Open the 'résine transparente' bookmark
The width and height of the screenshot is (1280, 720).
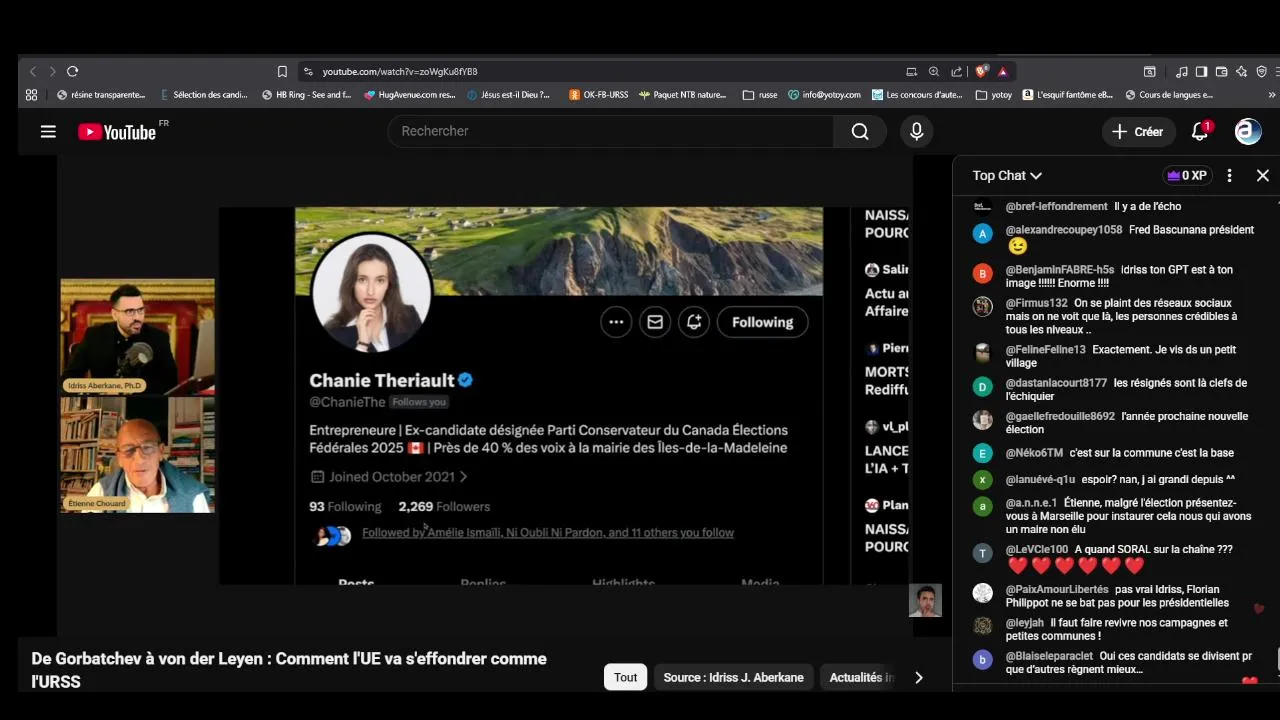[x=101, y=95]
